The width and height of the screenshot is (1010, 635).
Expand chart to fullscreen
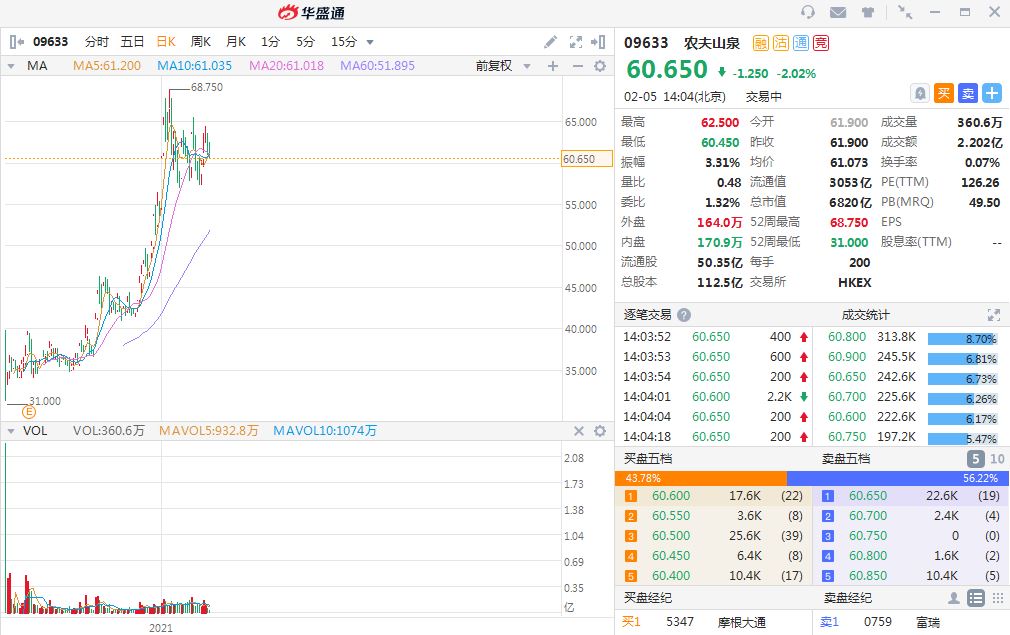(x=575, y=42)
